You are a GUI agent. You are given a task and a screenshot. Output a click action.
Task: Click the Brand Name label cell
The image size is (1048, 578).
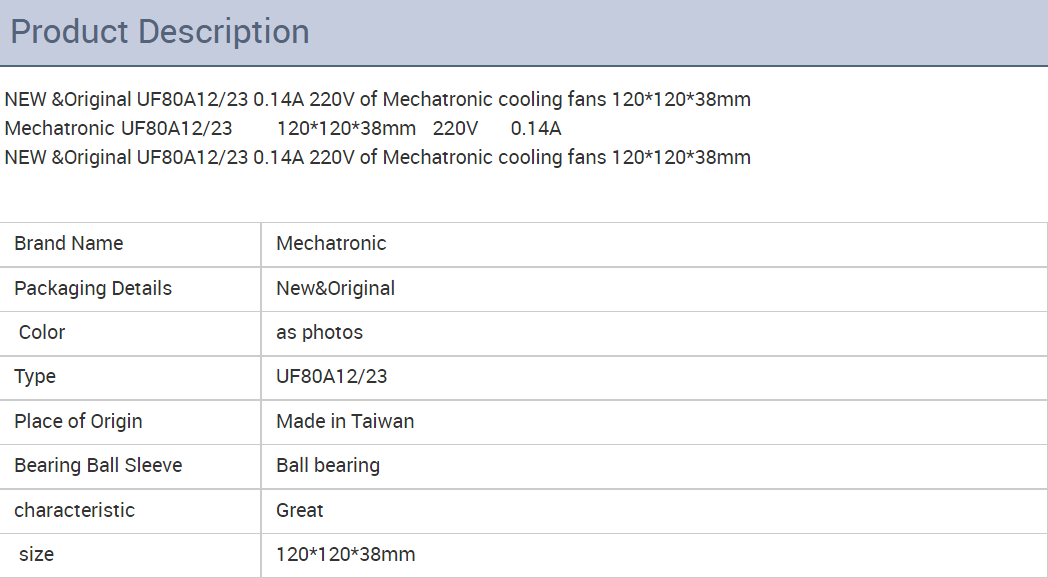69,243
